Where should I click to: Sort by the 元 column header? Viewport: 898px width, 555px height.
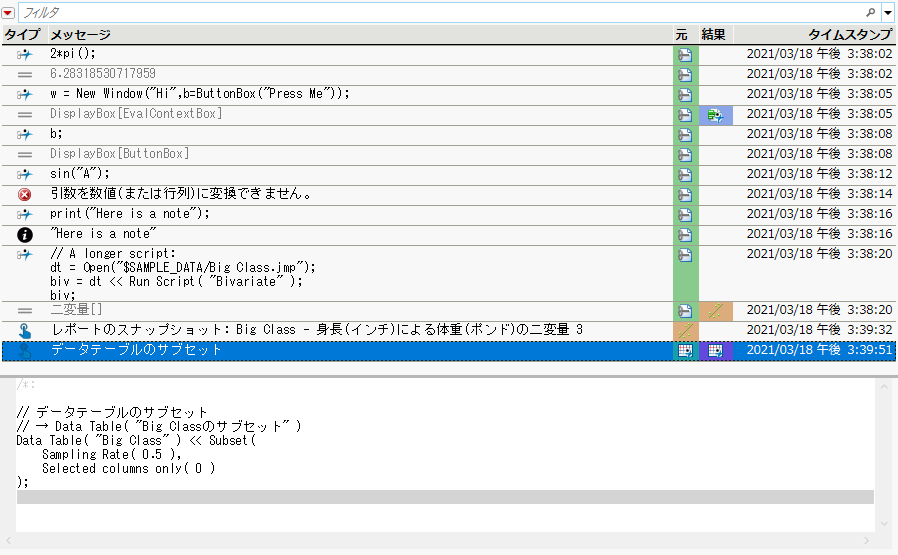click(x=682, y=34)
